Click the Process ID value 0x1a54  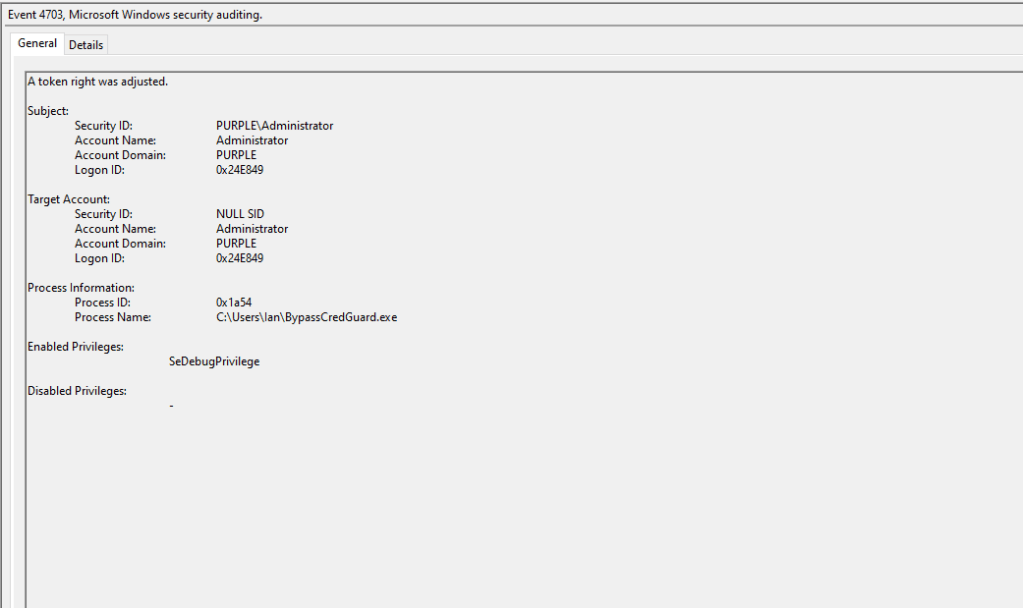pos(235,302)
